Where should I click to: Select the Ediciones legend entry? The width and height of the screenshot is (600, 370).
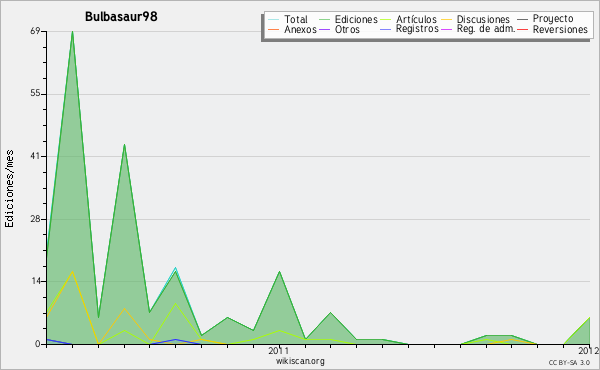coord(356,19)
